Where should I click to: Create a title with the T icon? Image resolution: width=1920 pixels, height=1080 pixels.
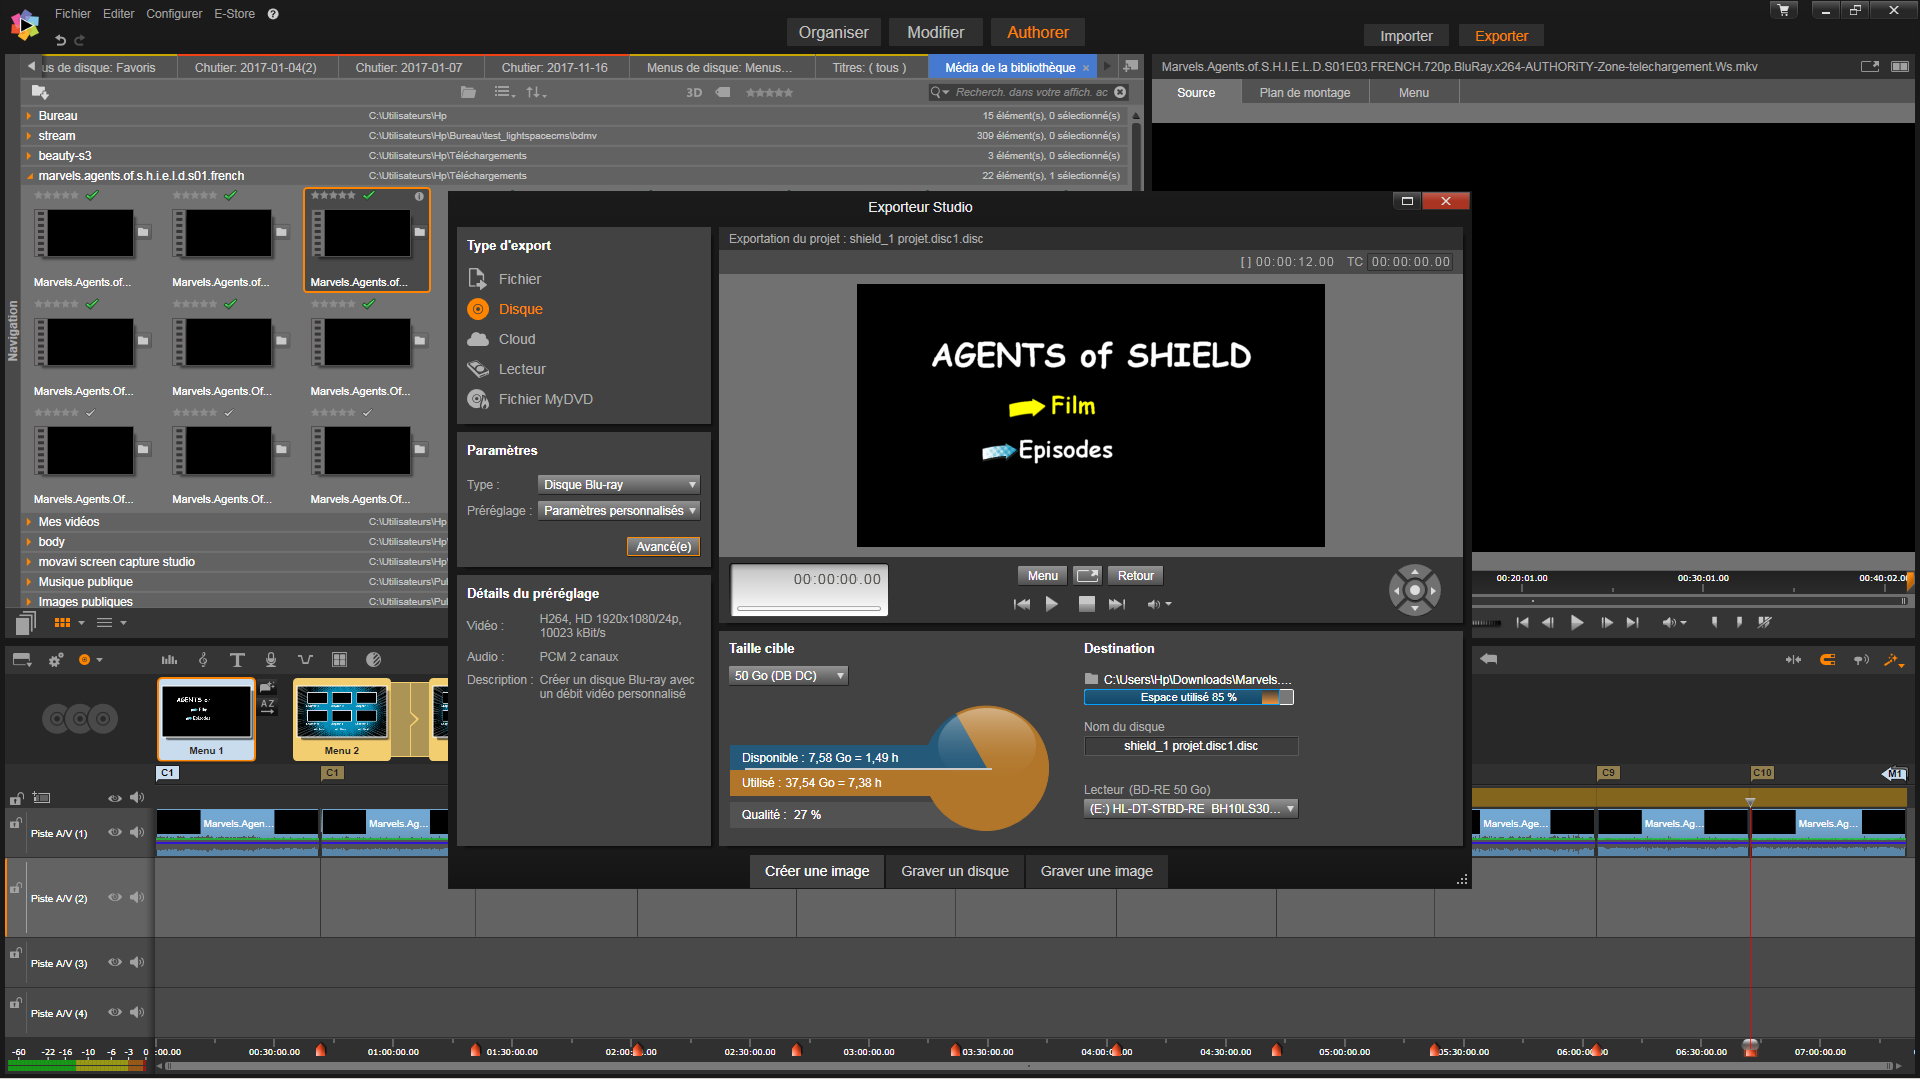click(x=237, y=660)
